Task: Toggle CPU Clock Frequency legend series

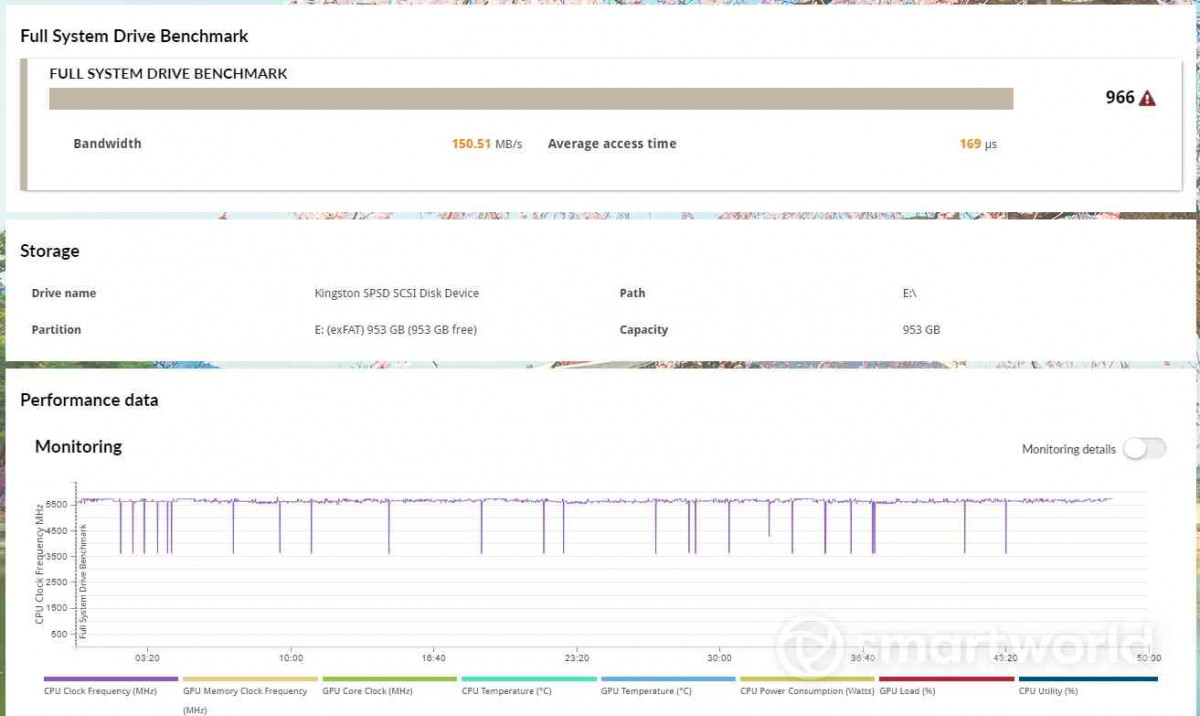Action: 100,690
